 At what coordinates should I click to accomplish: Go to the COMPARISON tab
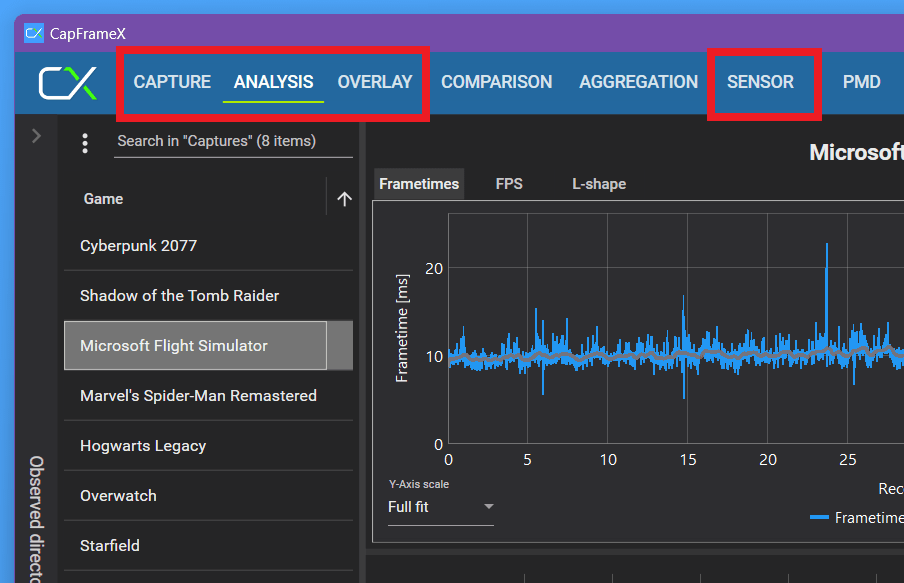(x=496, y=82)
